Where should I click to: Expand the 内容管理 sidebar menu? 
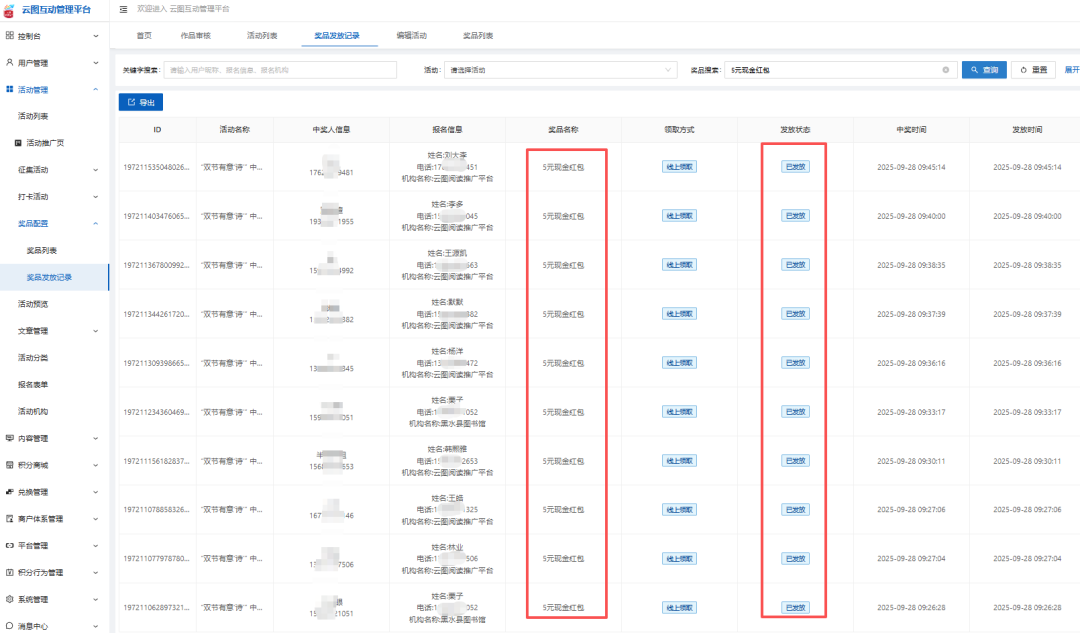click(x=95, y=438)
